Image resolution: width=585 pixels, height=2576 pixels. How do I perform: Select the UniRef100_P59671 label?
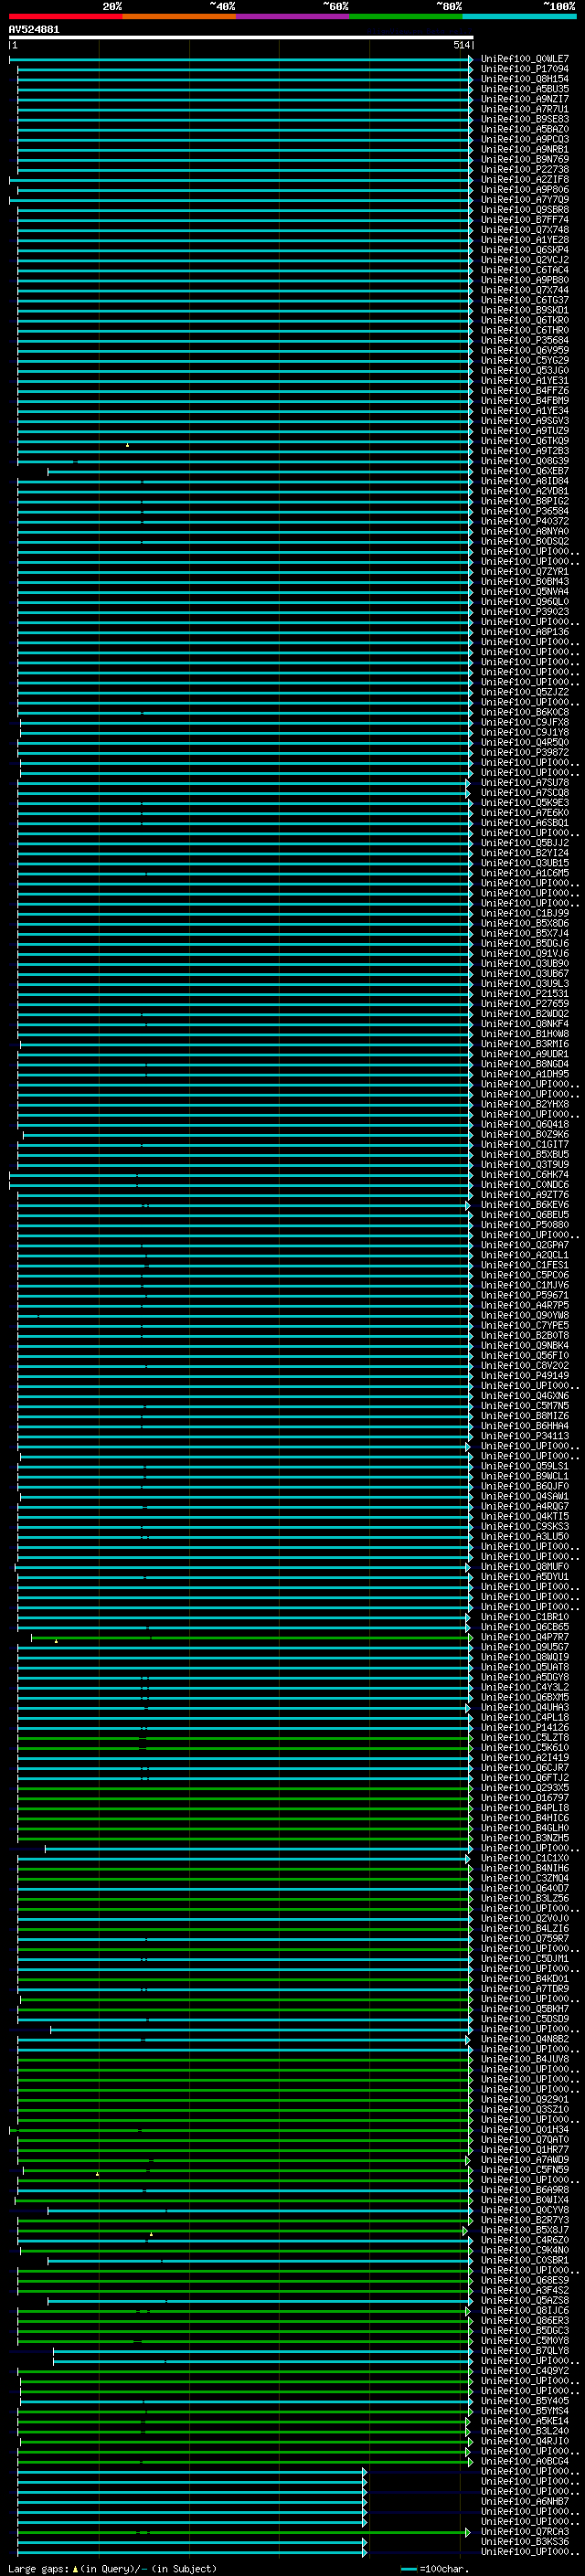pos(524,1295)
